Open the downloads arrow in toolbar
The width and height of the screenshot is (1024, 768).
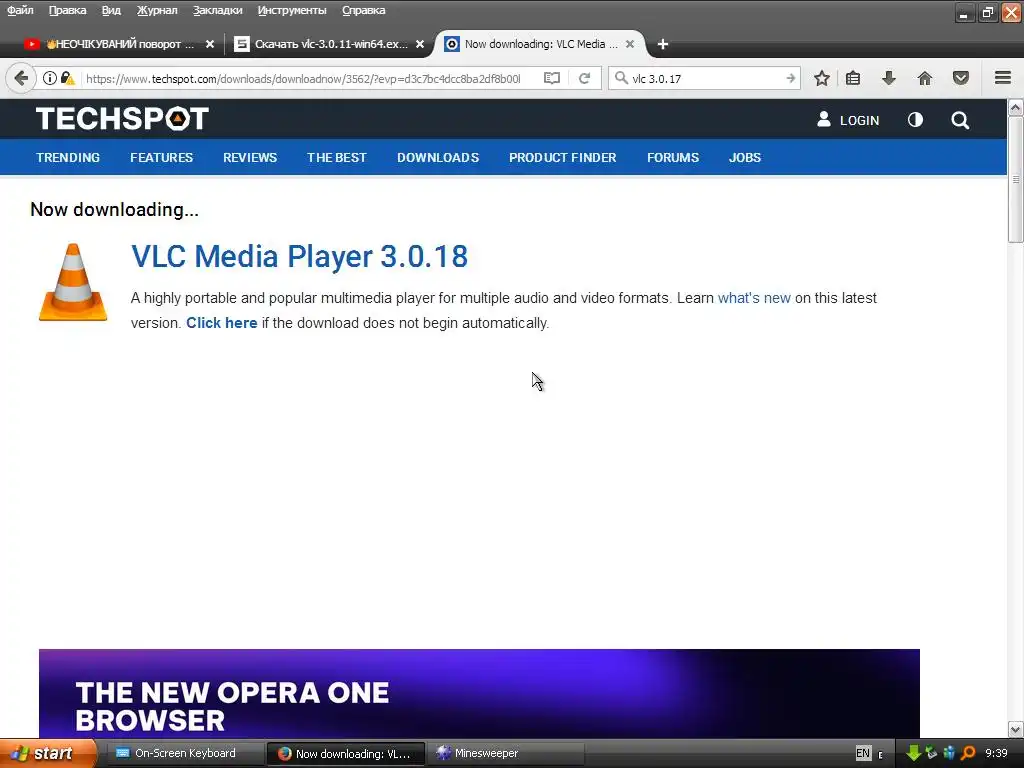click(888, 78)
